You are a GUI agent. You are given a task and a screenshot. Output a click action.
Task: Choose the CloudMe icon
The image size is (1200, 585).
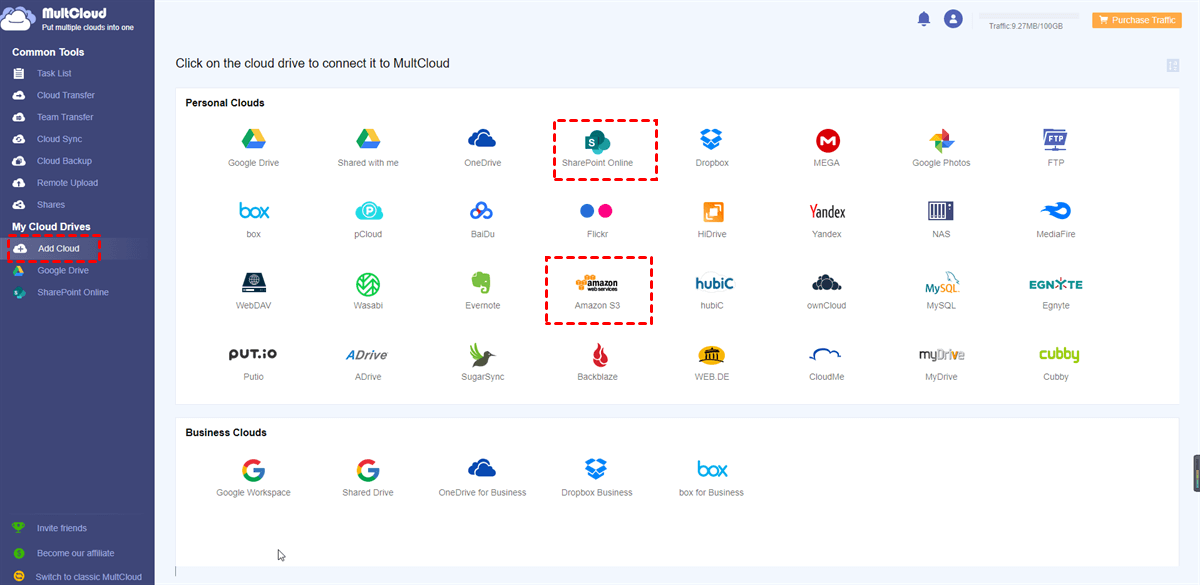(827, 363)
